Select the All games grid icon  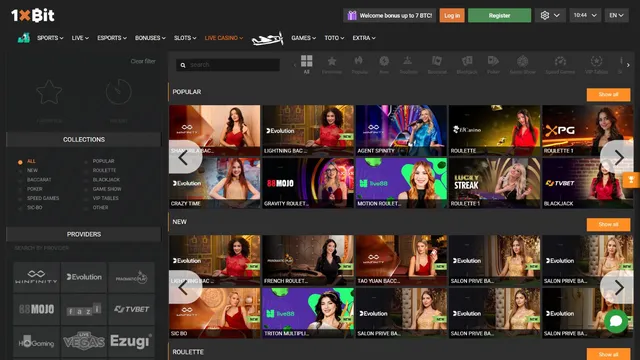tap(307, 64)
